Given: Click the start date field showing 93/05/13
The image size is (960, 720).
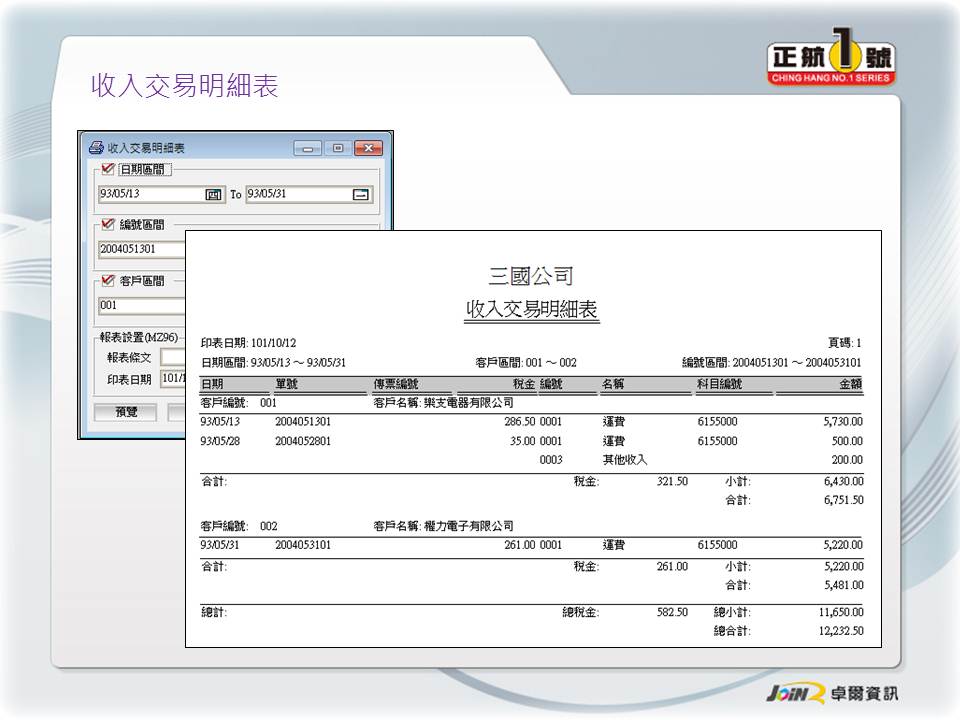Looking at the screenshot, I should (x=150, y=194).
